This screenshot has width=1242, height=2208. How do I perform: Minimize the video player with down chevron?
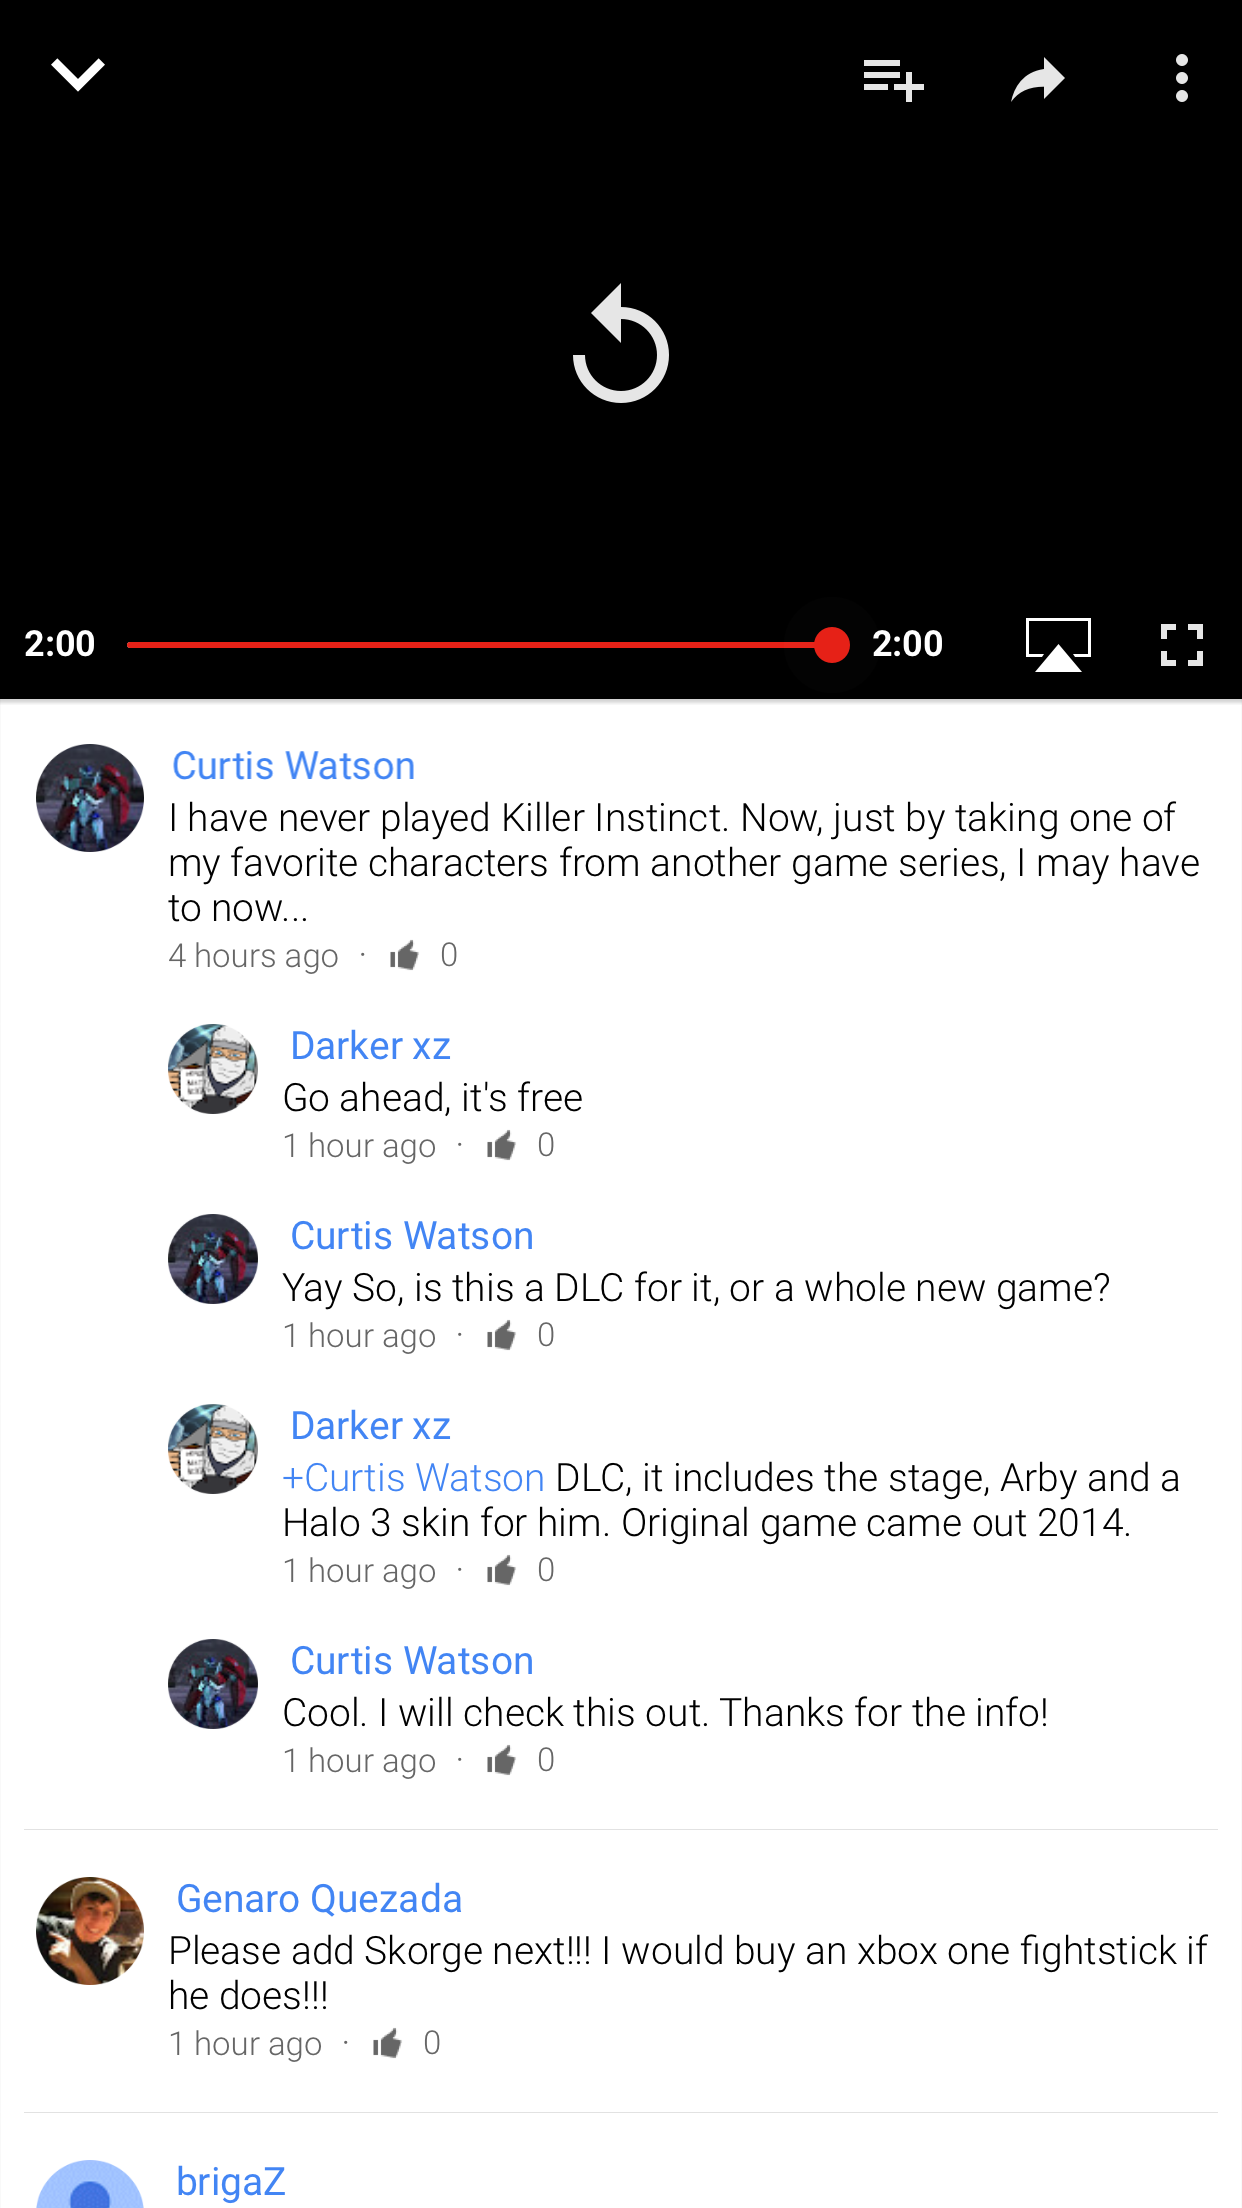[x=77, y=75]
